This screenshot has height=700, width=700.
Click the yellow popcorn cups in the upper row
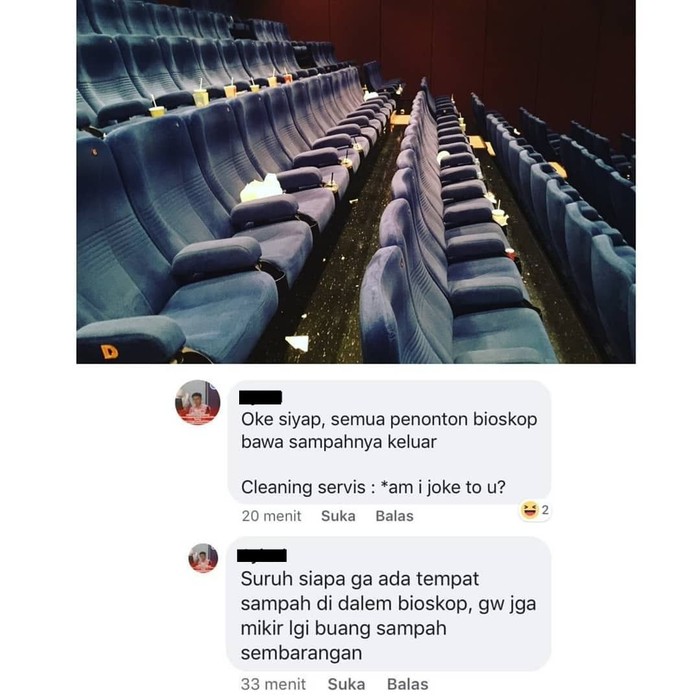[201, 97]
